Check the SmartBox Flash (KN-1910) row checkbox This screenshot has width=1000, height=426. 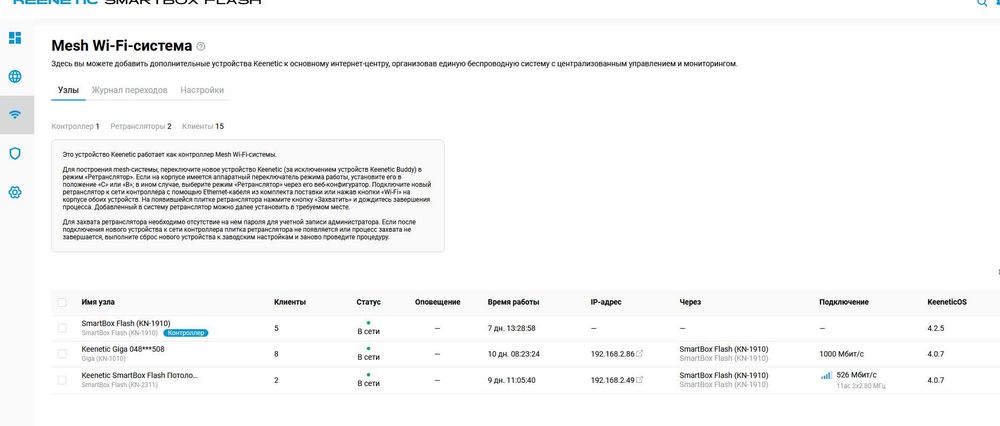(62, 328)
